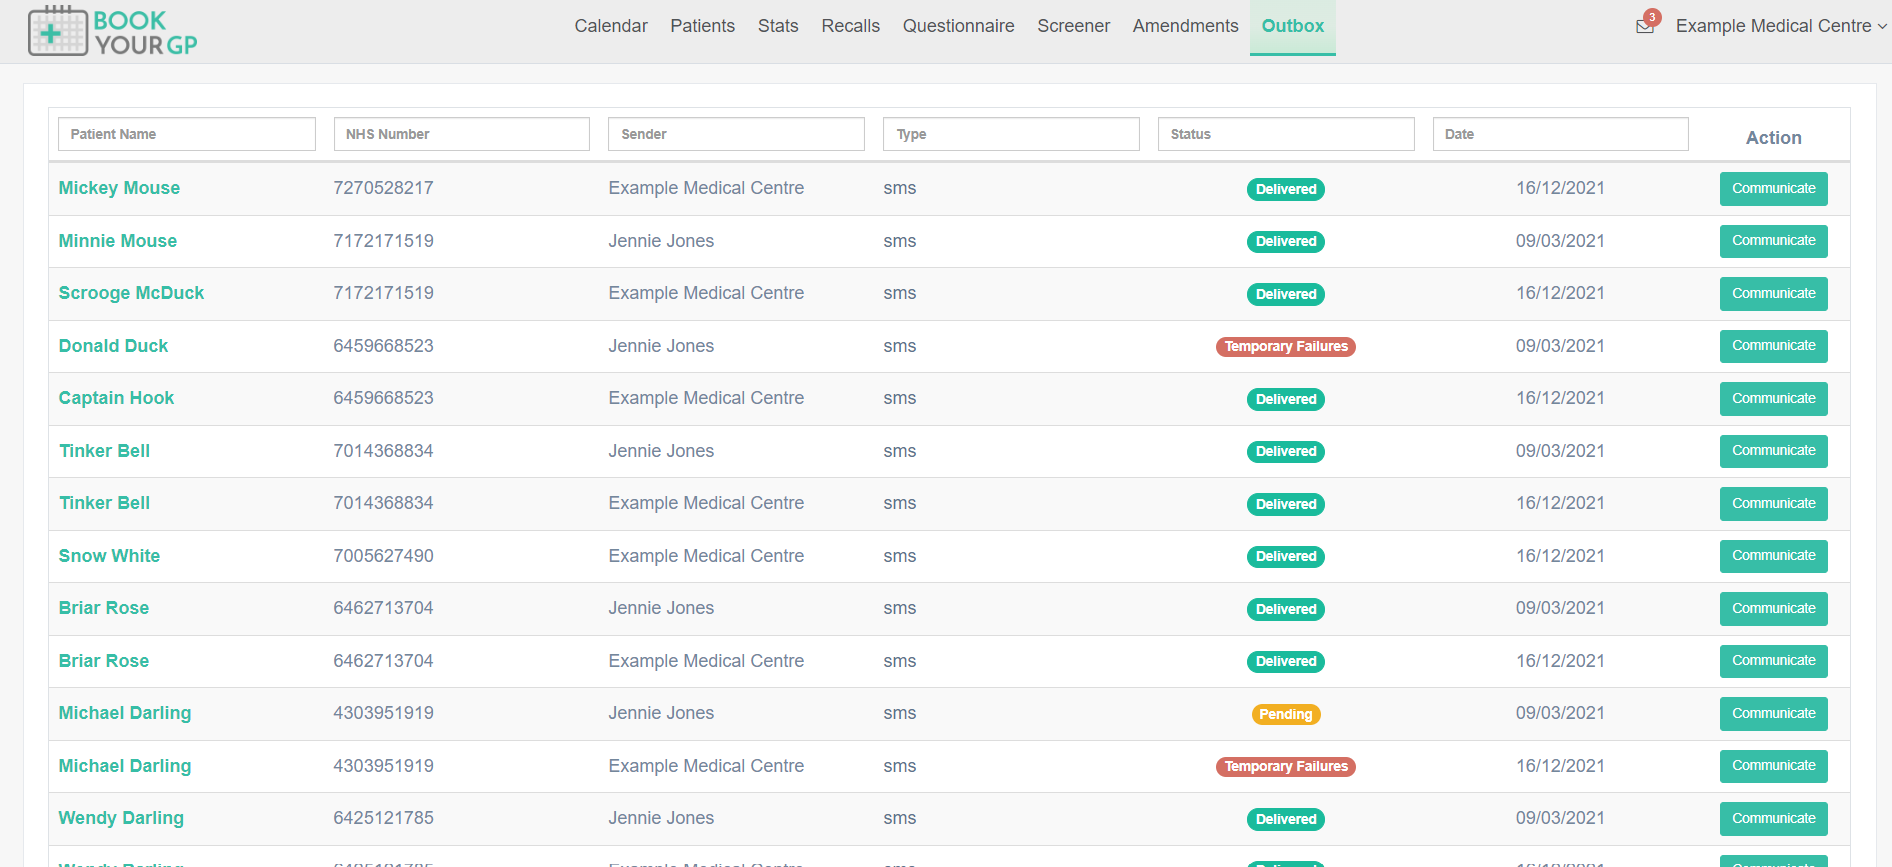Click into the Type filter field
This screenshot has height=867, width=1892.
point(1011,134)
